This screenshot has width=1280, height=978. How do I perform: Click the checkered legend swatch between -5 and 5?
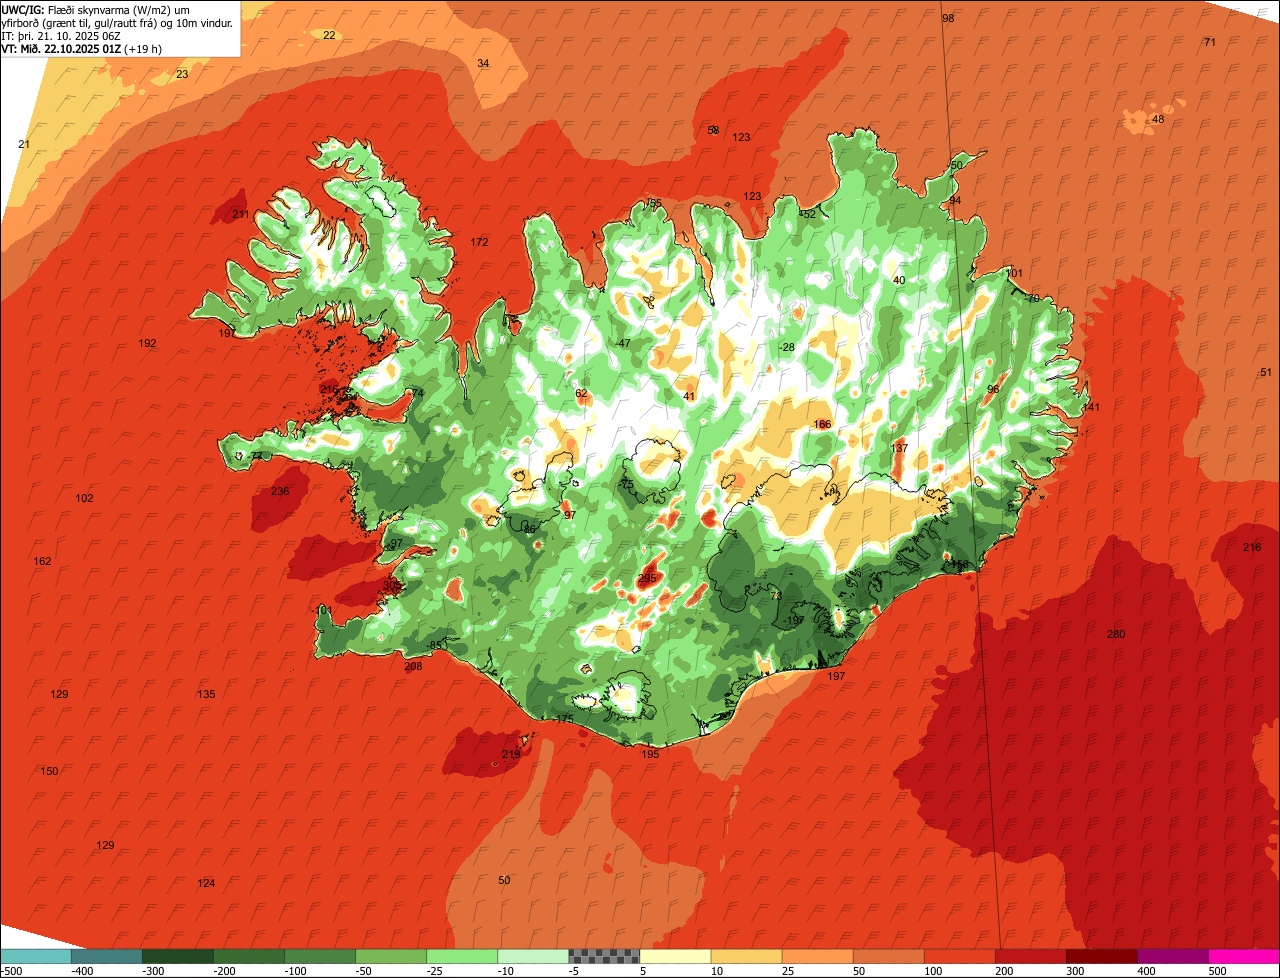coord(604,956)
